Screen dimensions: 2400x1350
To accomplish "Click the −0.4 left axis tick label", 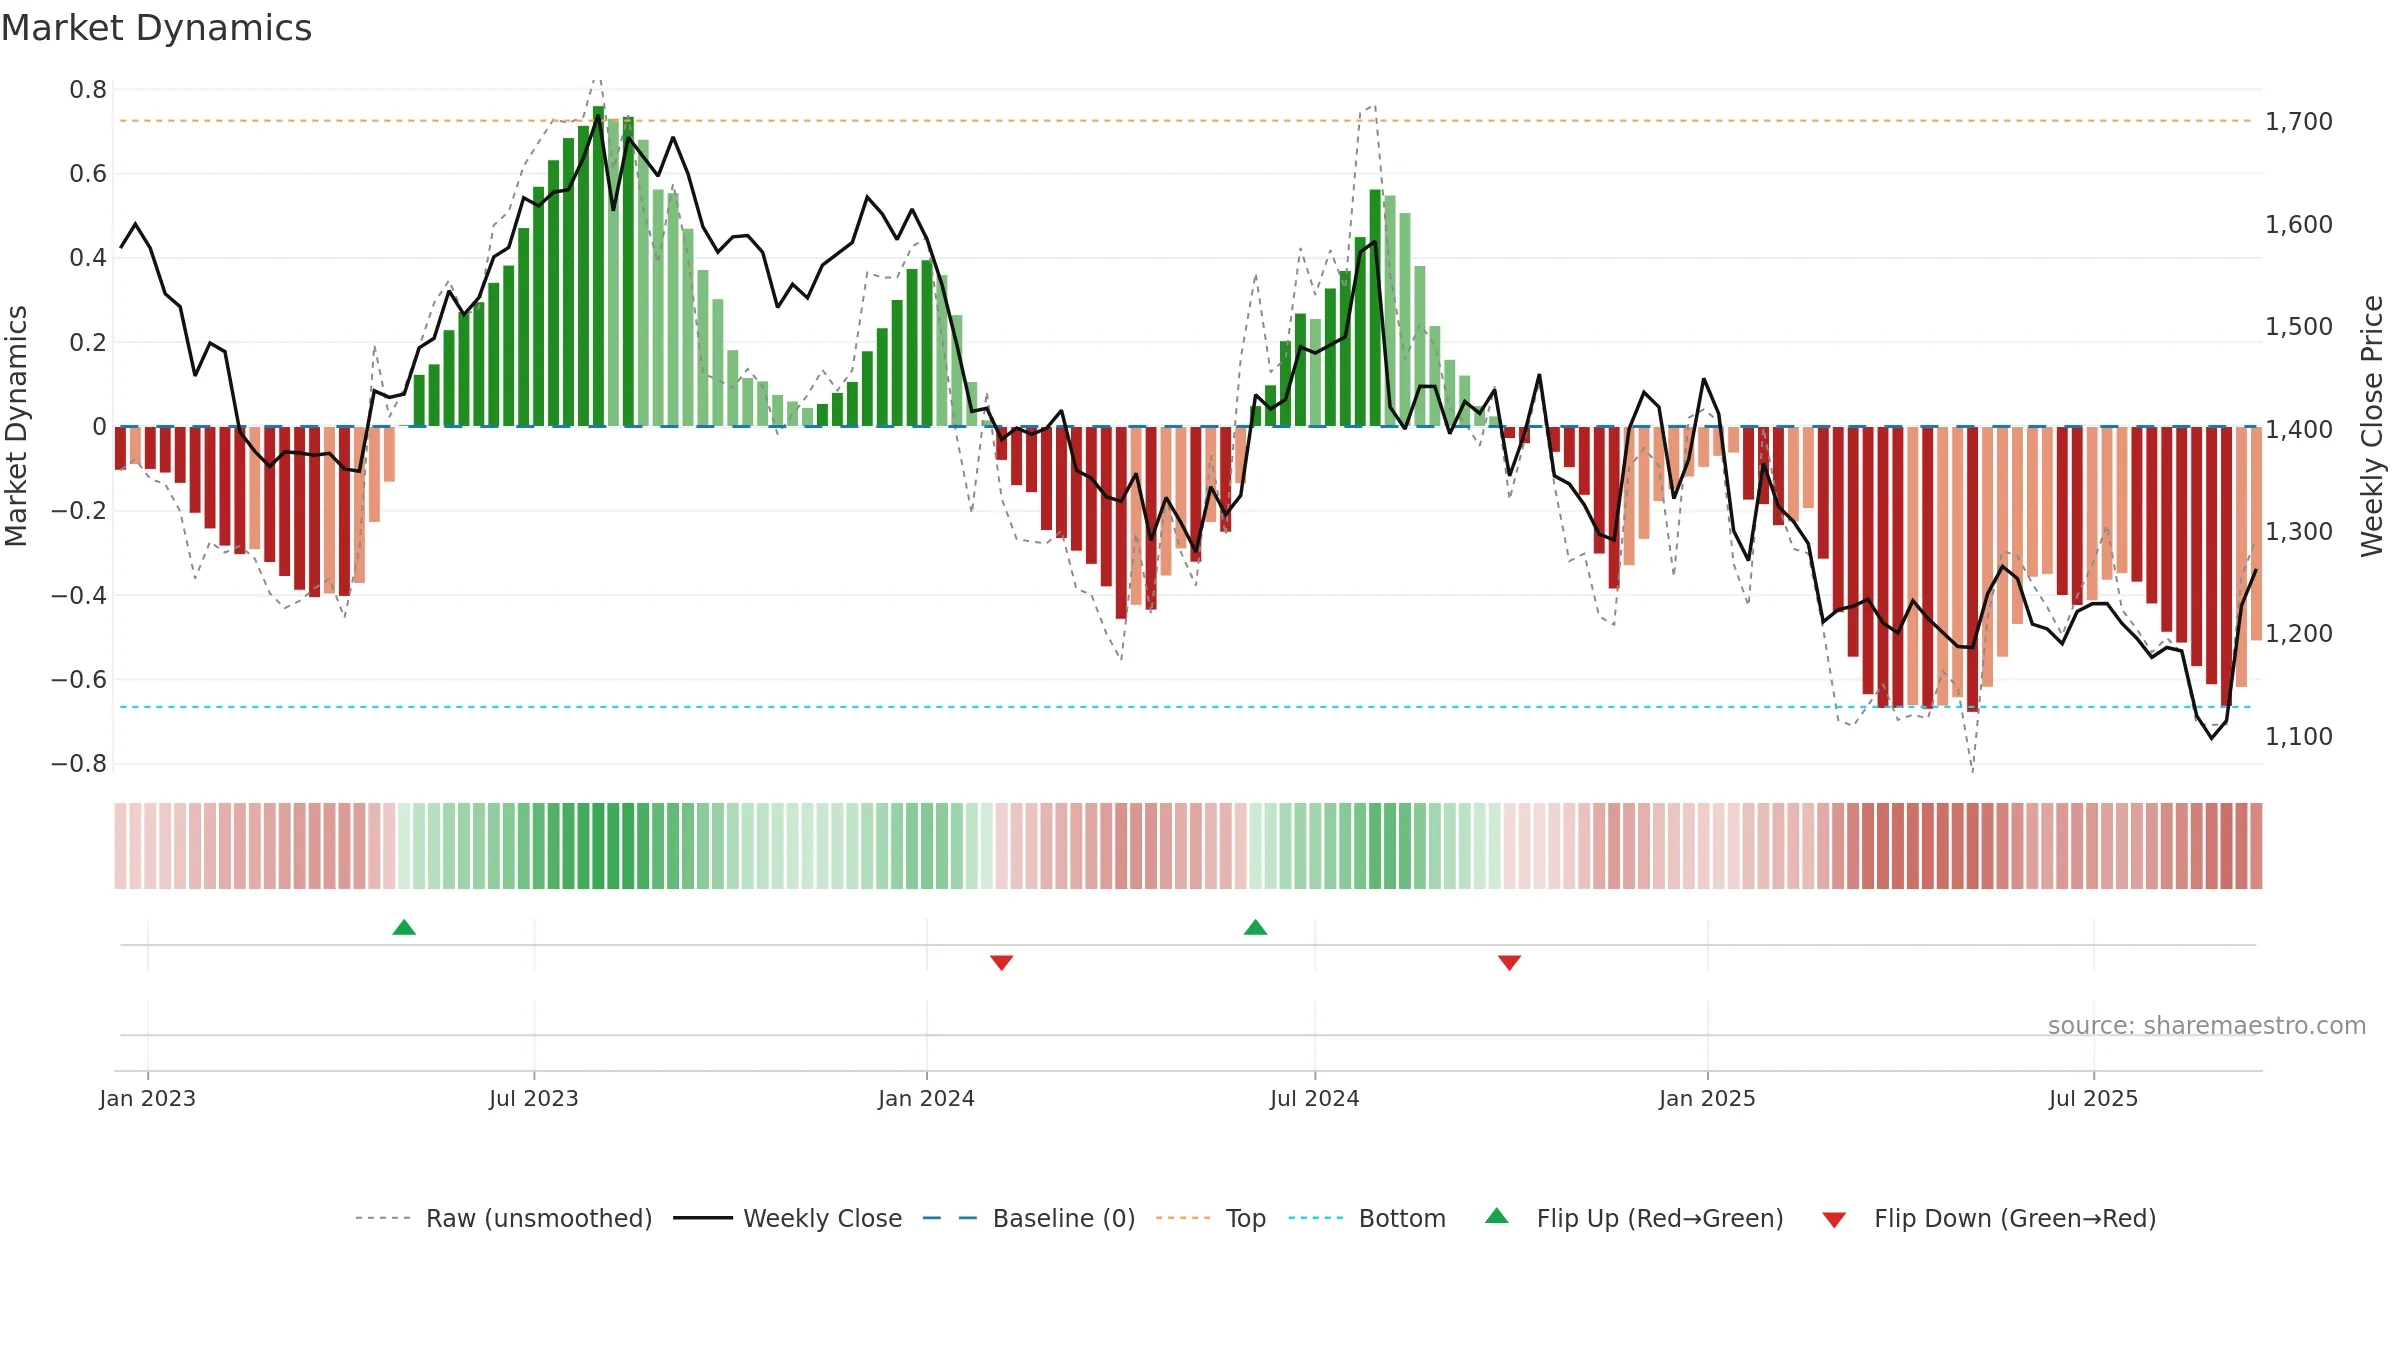I will (79, 596).
